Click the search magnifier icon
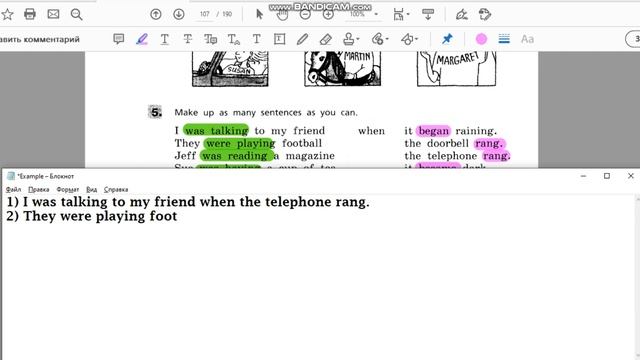 [x=76, y=15]
